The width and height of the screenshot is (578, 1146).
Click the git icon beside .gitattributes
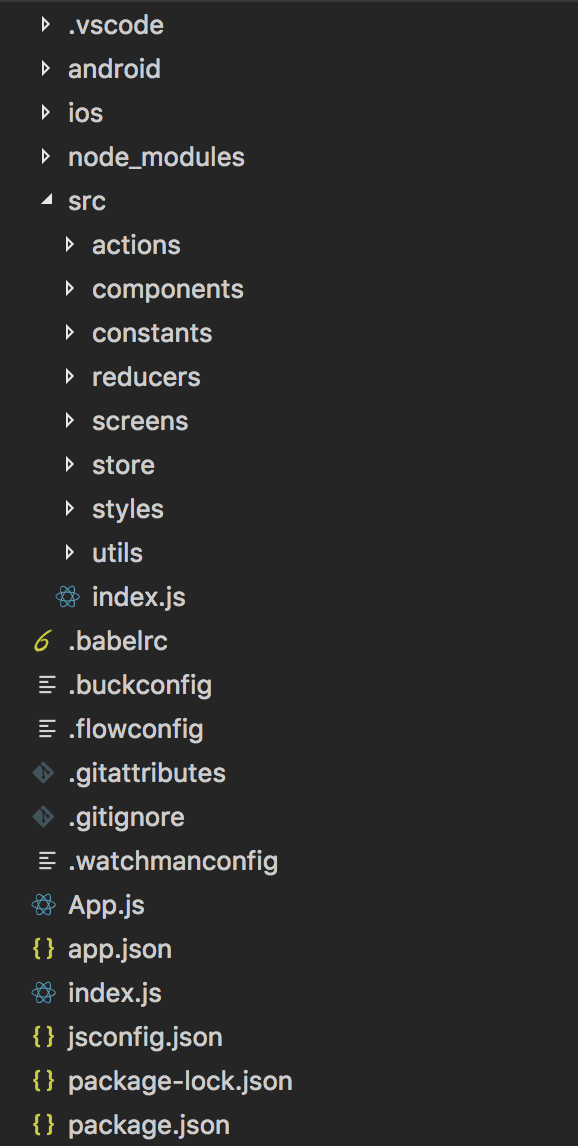click(43, 772)
